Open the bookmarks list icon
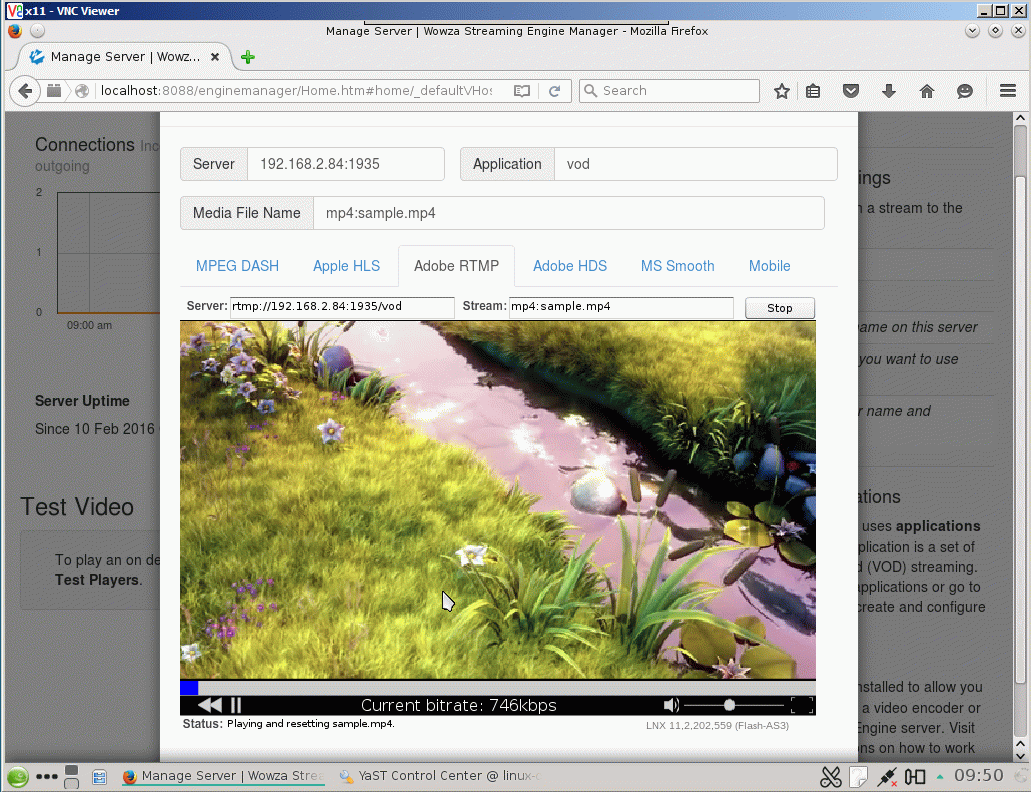 (x=813, y=91)
